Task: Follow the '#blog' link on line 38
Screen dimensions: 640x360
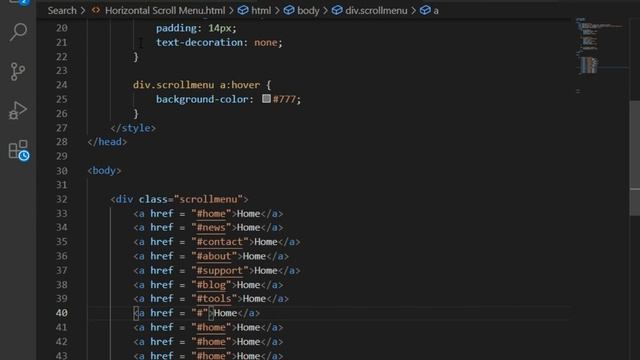Action: (x=211, y=285)
